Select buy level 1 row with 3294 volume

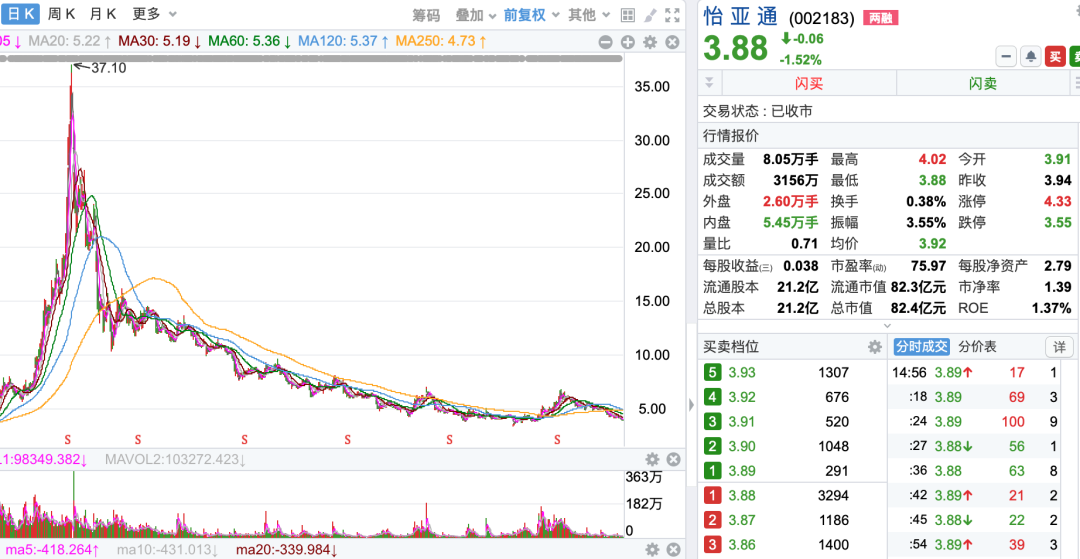pos(792,495)
